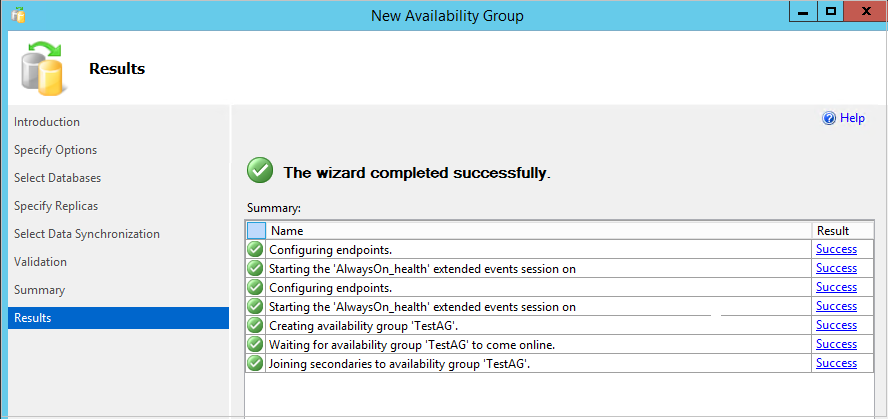888x419 pixels.
Task: Select the Select Databases step
Action: [x=58, y=178]
